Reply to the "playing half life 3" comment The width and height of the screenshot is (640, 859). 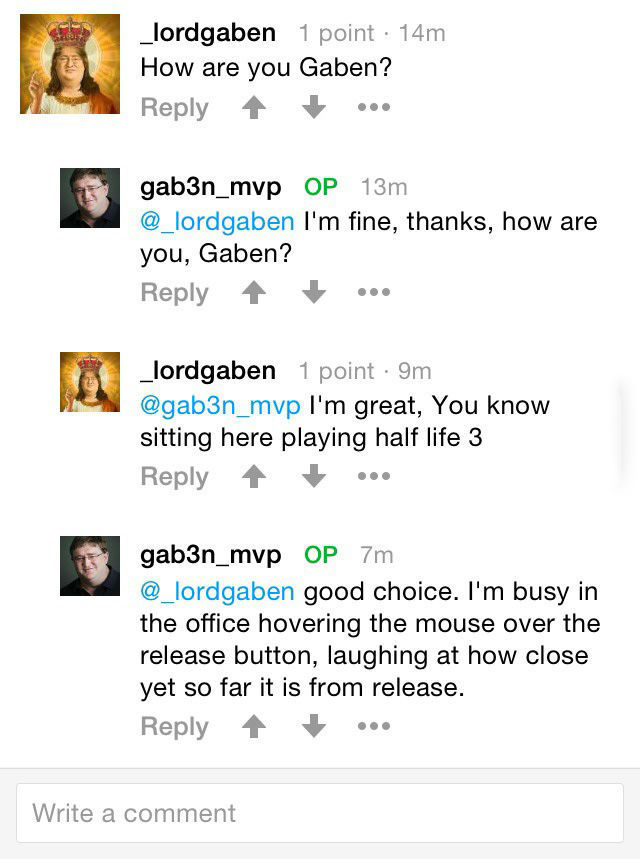click(x=174, y=477)
